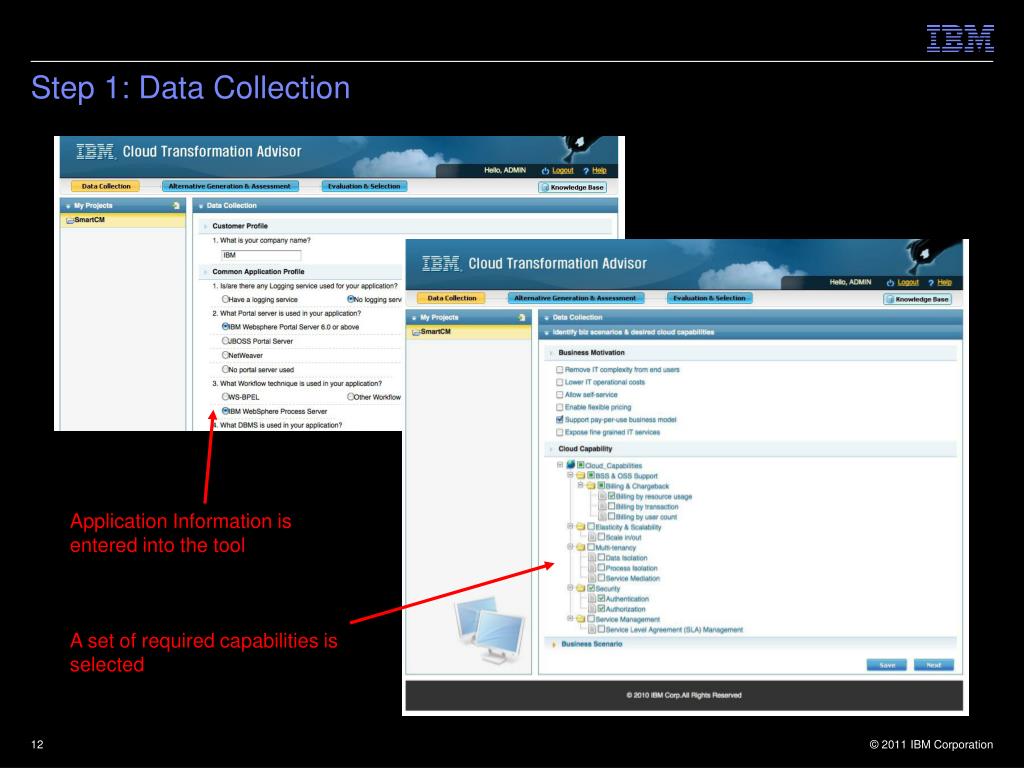Viewport: 1024px width, 768px height.
Task: Collapse Service Management tree node
Action: [x=570, y=618]
